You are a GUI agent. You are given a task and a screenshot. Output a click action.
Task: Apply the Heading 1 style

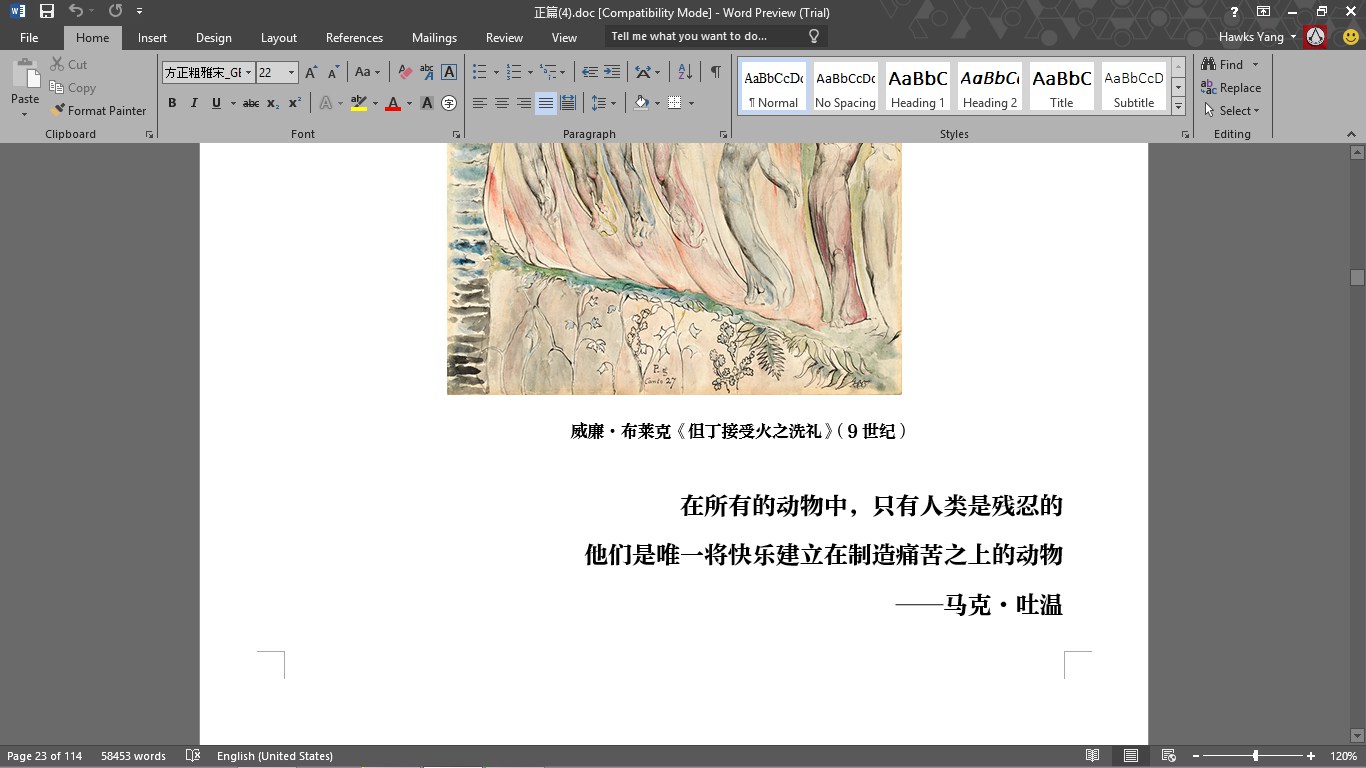click(918, 87)
